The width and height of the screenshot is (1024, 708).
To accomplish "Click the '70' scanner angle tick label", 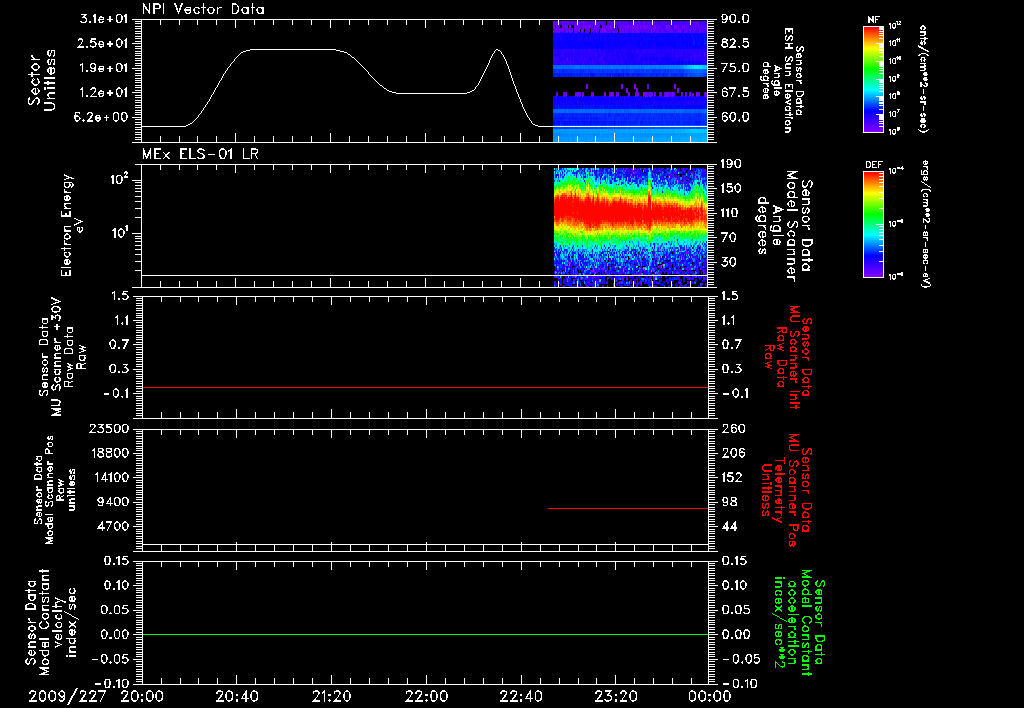I will [x=729, y=238].
